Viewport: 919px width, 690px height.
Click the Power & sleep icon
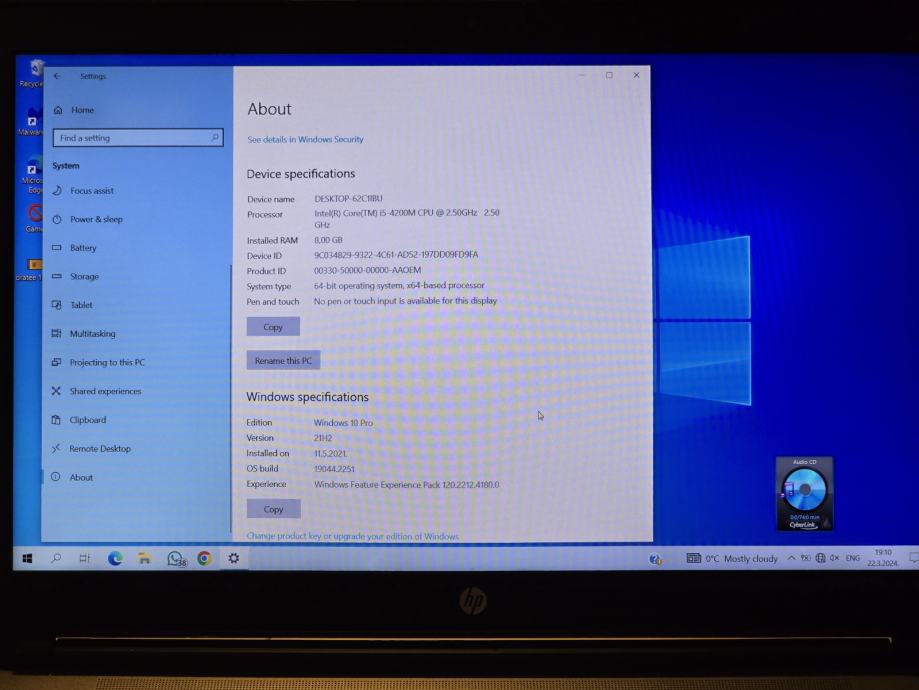pyautogui.click(x=57, y=219)
